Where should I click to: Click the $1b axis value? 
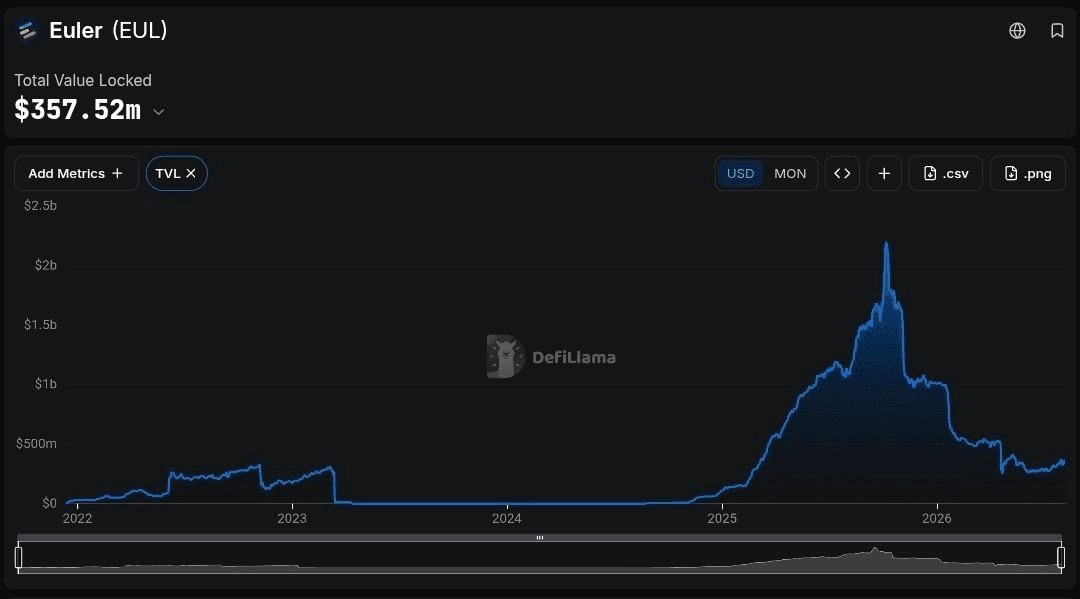coord(46,383)
